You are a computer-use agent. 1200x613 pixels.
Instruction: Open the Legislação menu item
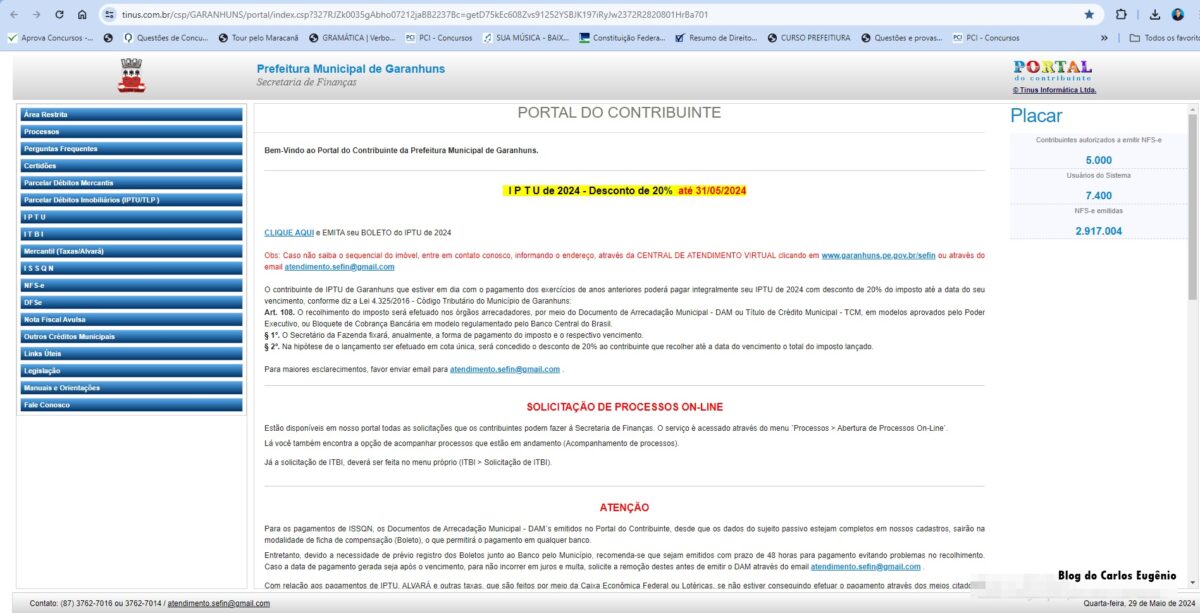pyautogui.click(x=132, y=370)
